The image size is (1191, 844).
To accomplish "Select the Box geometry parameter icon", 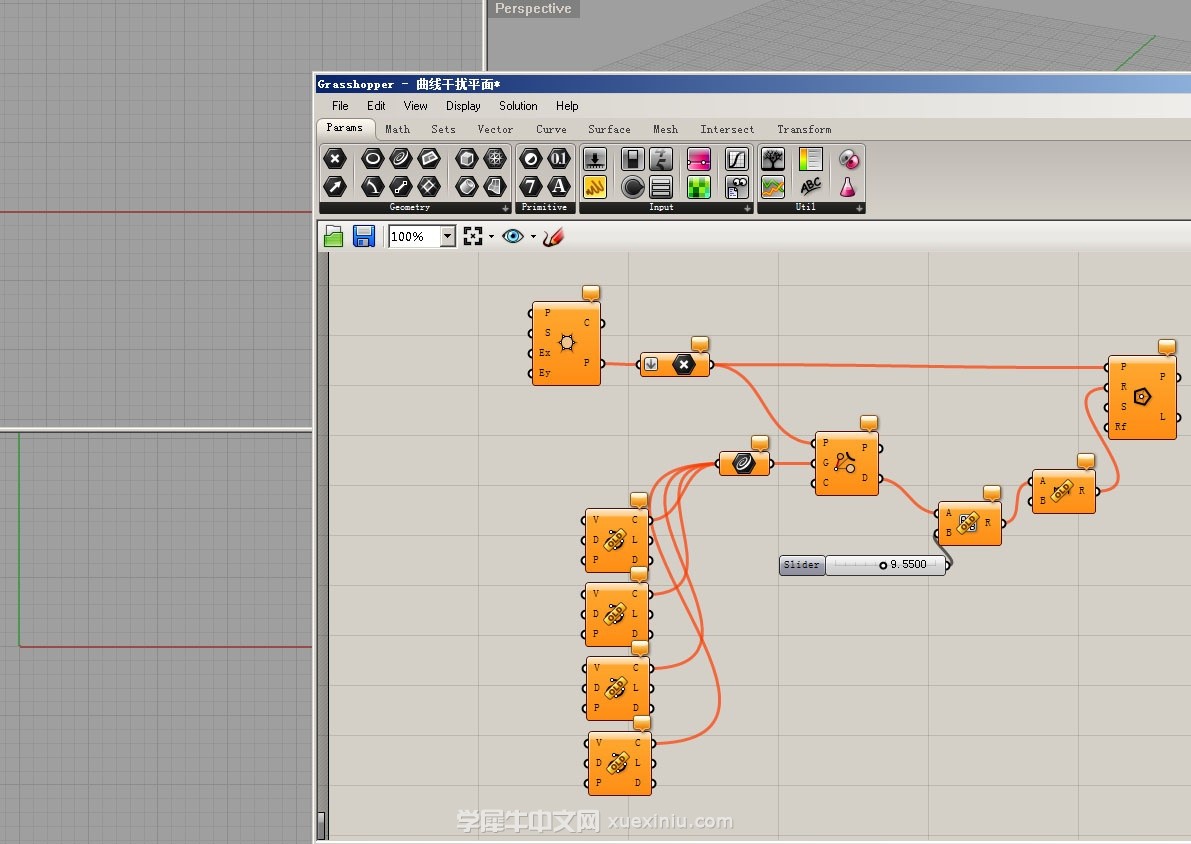I will click(x=466, y=159).
